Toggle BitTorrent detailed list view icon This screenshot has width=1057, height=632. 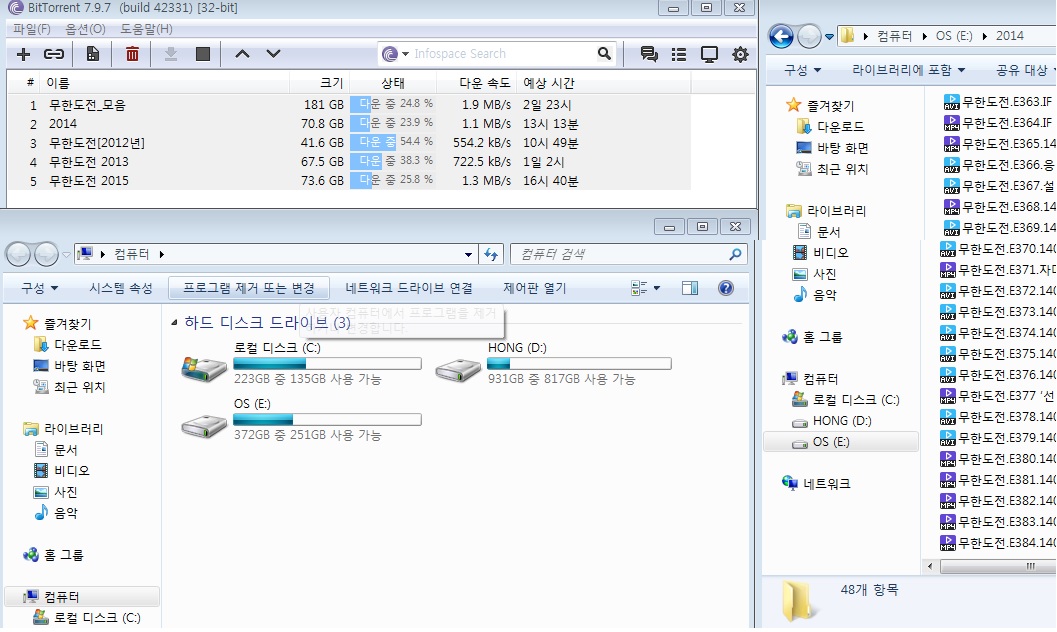tap(679, 55)
